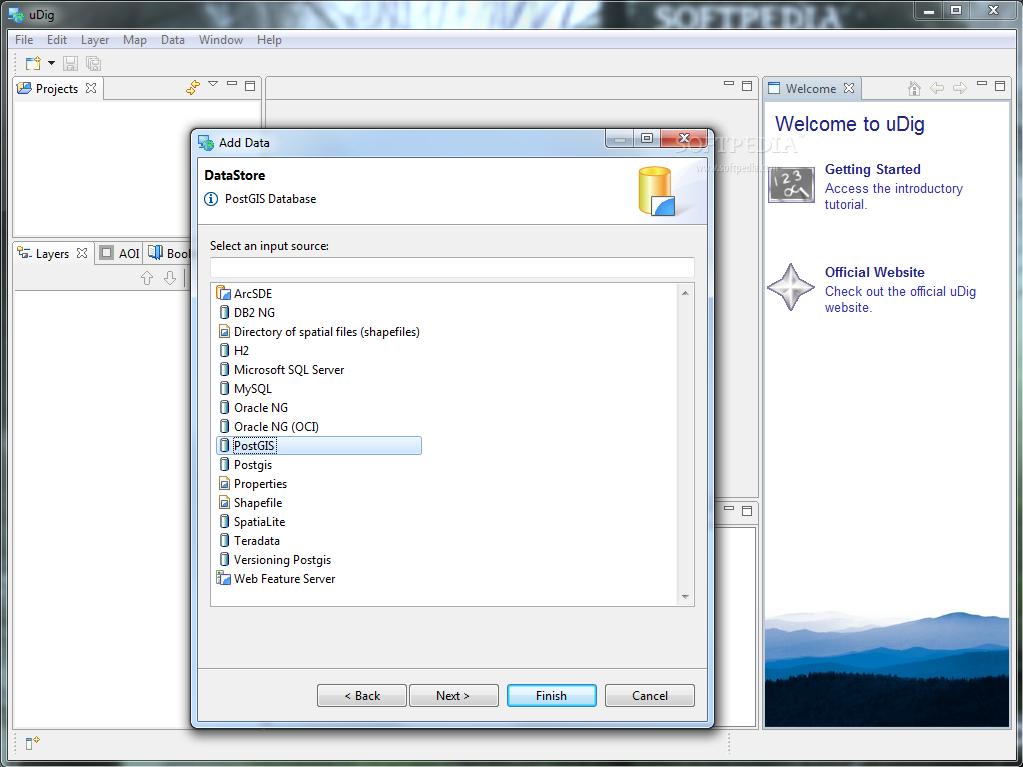Click the Next > button
Viewport: 1023px width, 767px height.
pos(453,695)
